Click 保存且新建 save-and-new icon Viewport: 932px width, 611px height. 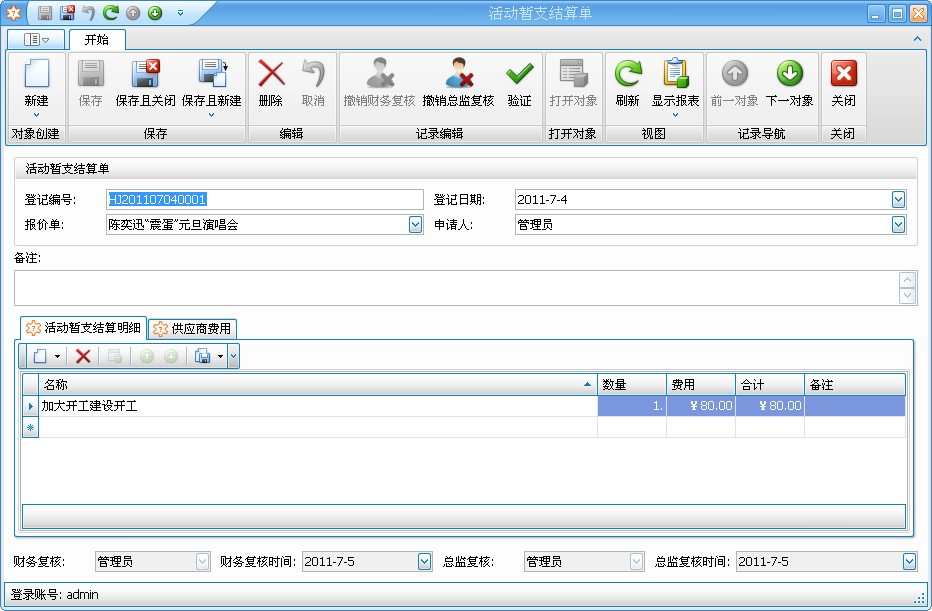tap(212, 73)
